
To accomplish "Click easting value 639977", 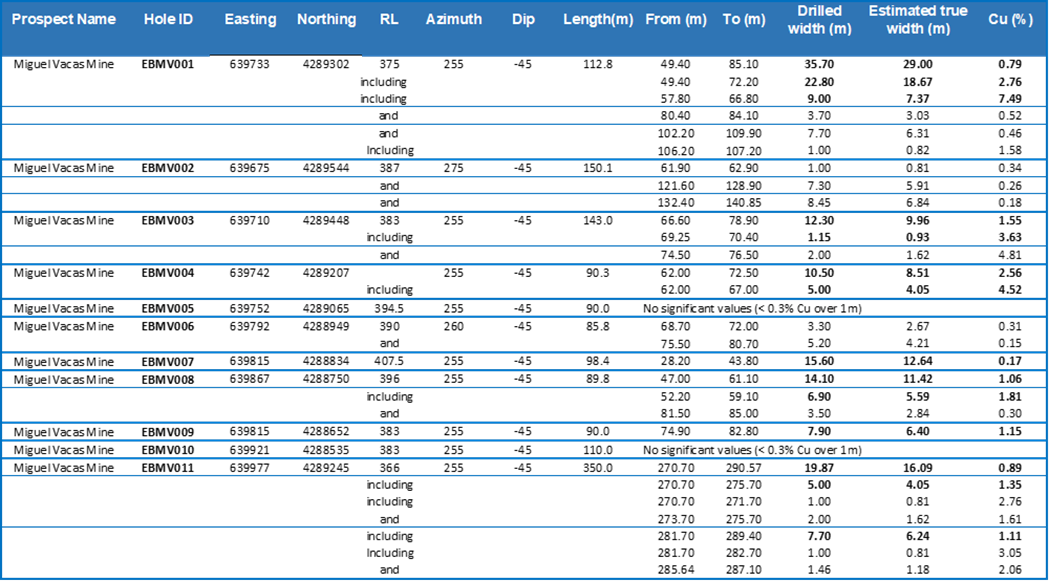I will pos(250,467).
